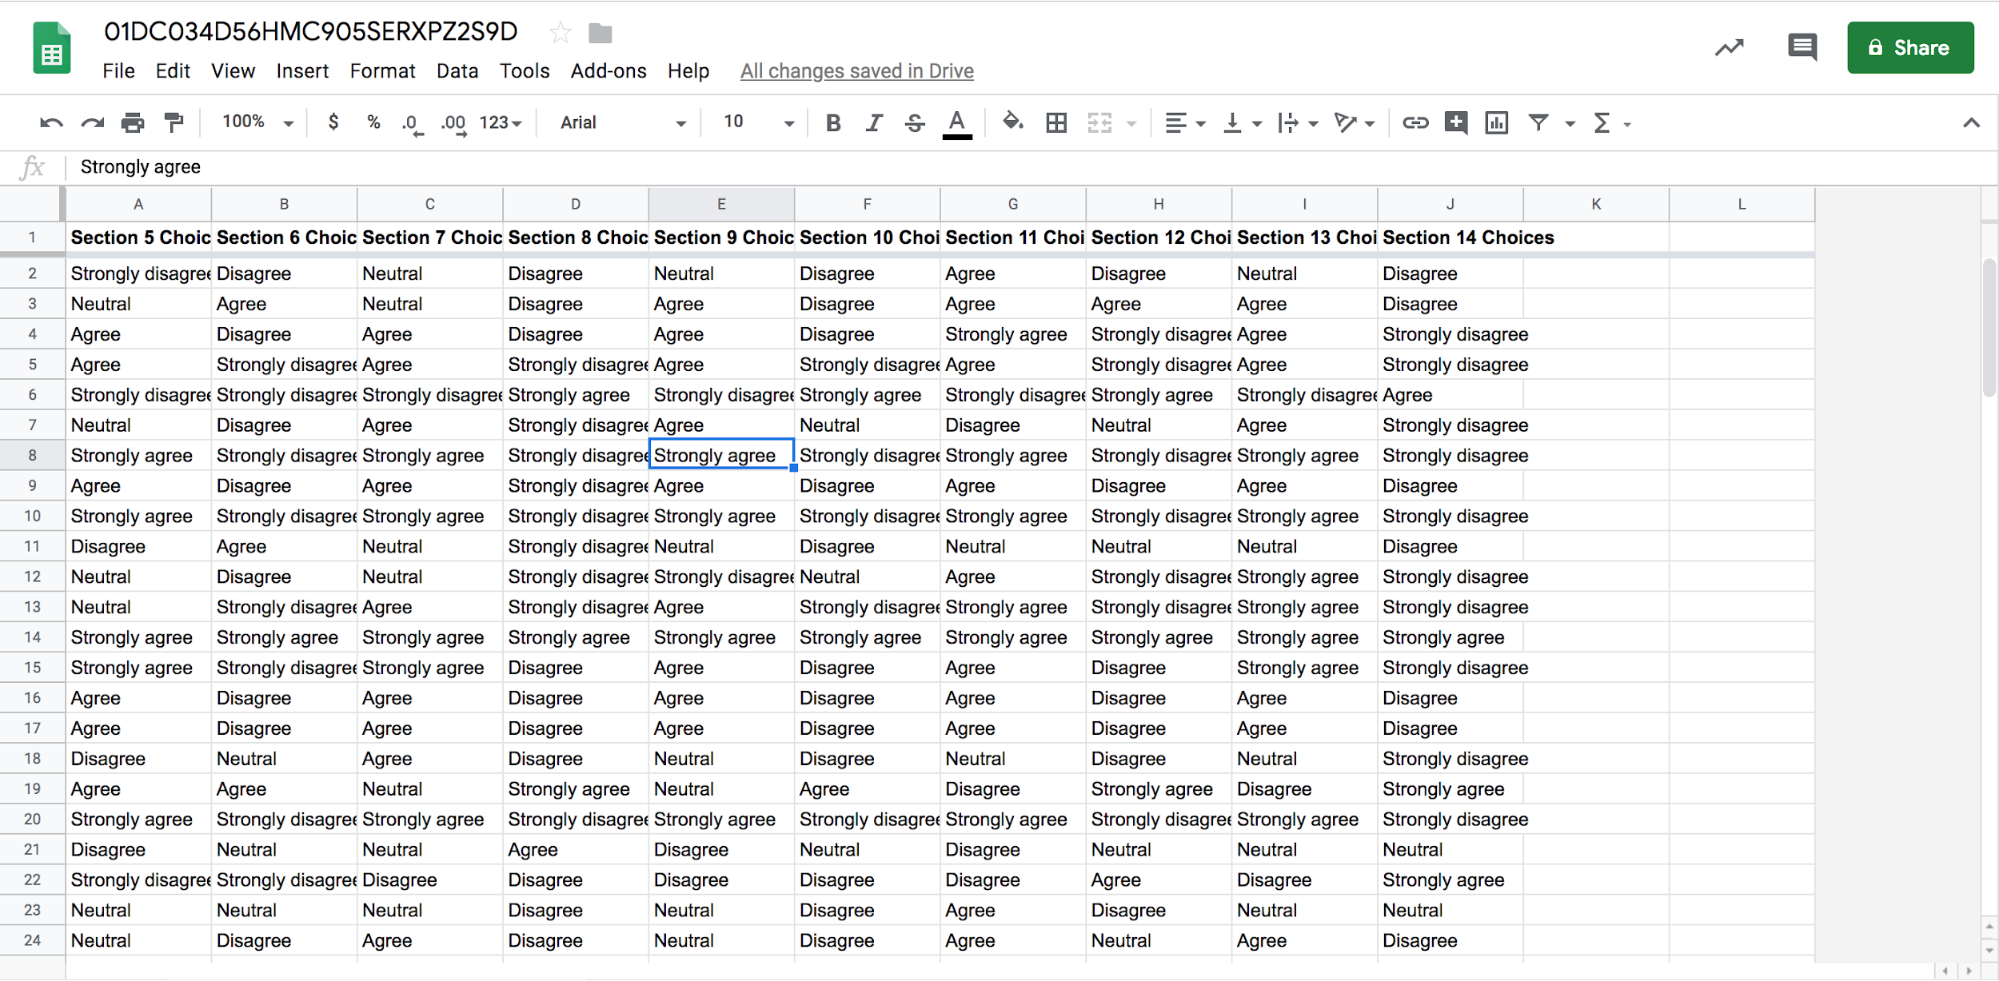Open the text color picker
The image size is (1999, 981).
(957, 123)
